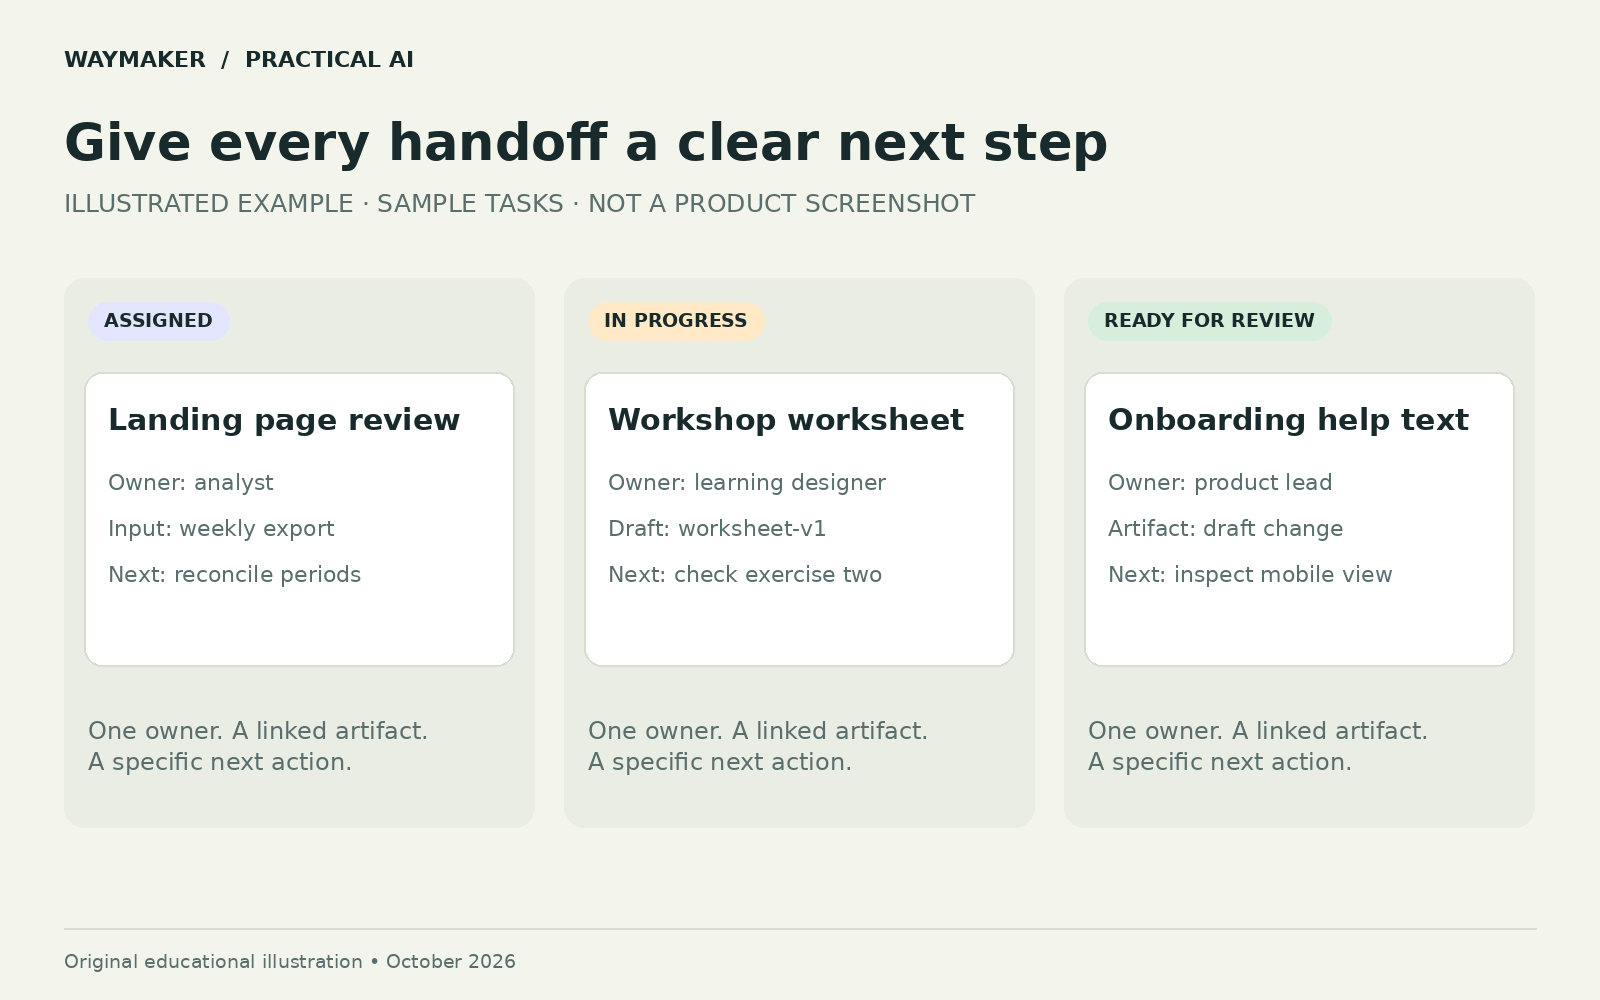Click "Draft: worksheet-v1" line
The height and width of the screenshot is (1000, 1600).
pyautogui.click(x=717, y=529)
